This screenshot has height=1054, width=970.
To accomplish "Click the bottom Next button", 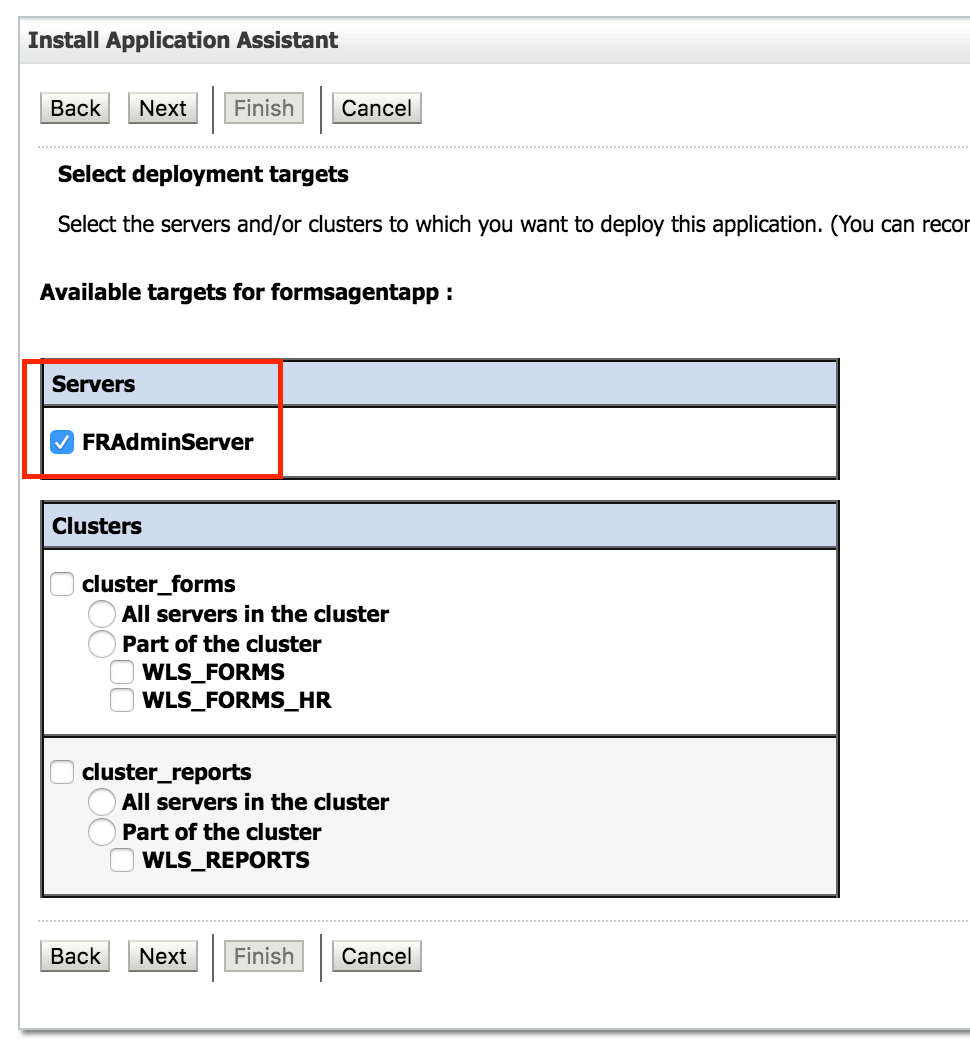I will (x=162, y=956).
